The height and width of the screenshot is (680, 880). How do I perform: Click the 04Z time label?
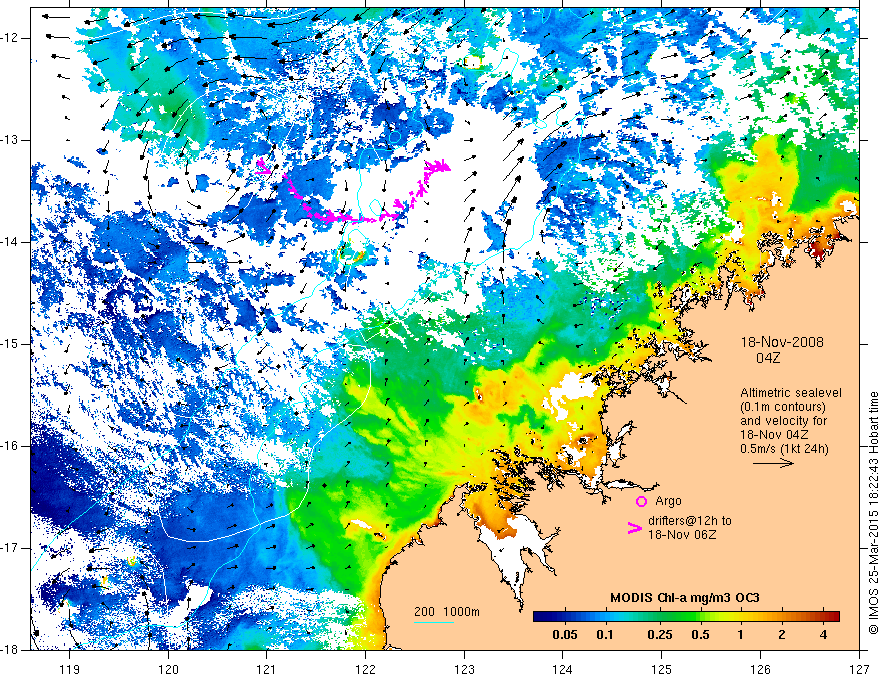coord(768,358)
